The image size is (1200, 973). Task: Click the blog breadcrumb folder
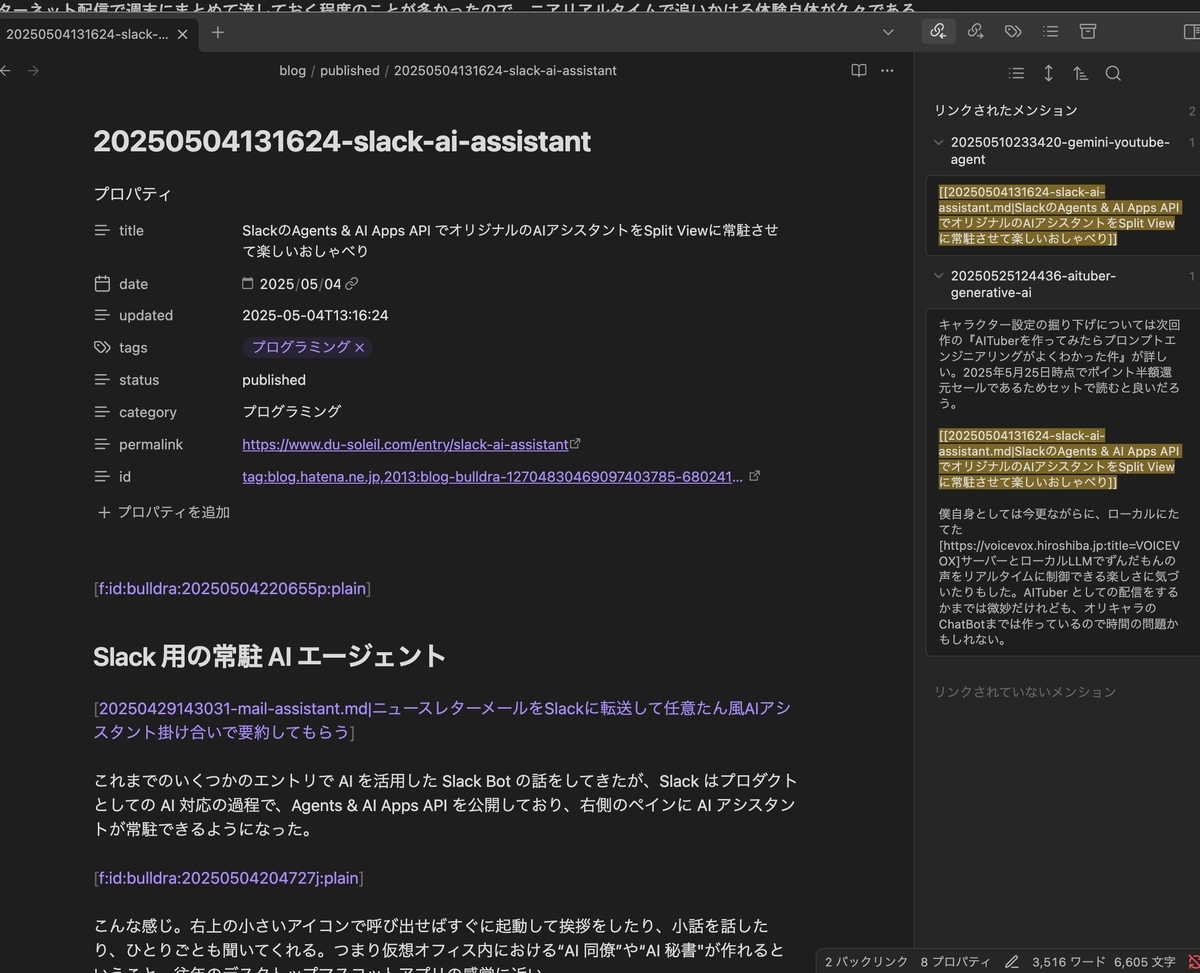pos(292,71)
